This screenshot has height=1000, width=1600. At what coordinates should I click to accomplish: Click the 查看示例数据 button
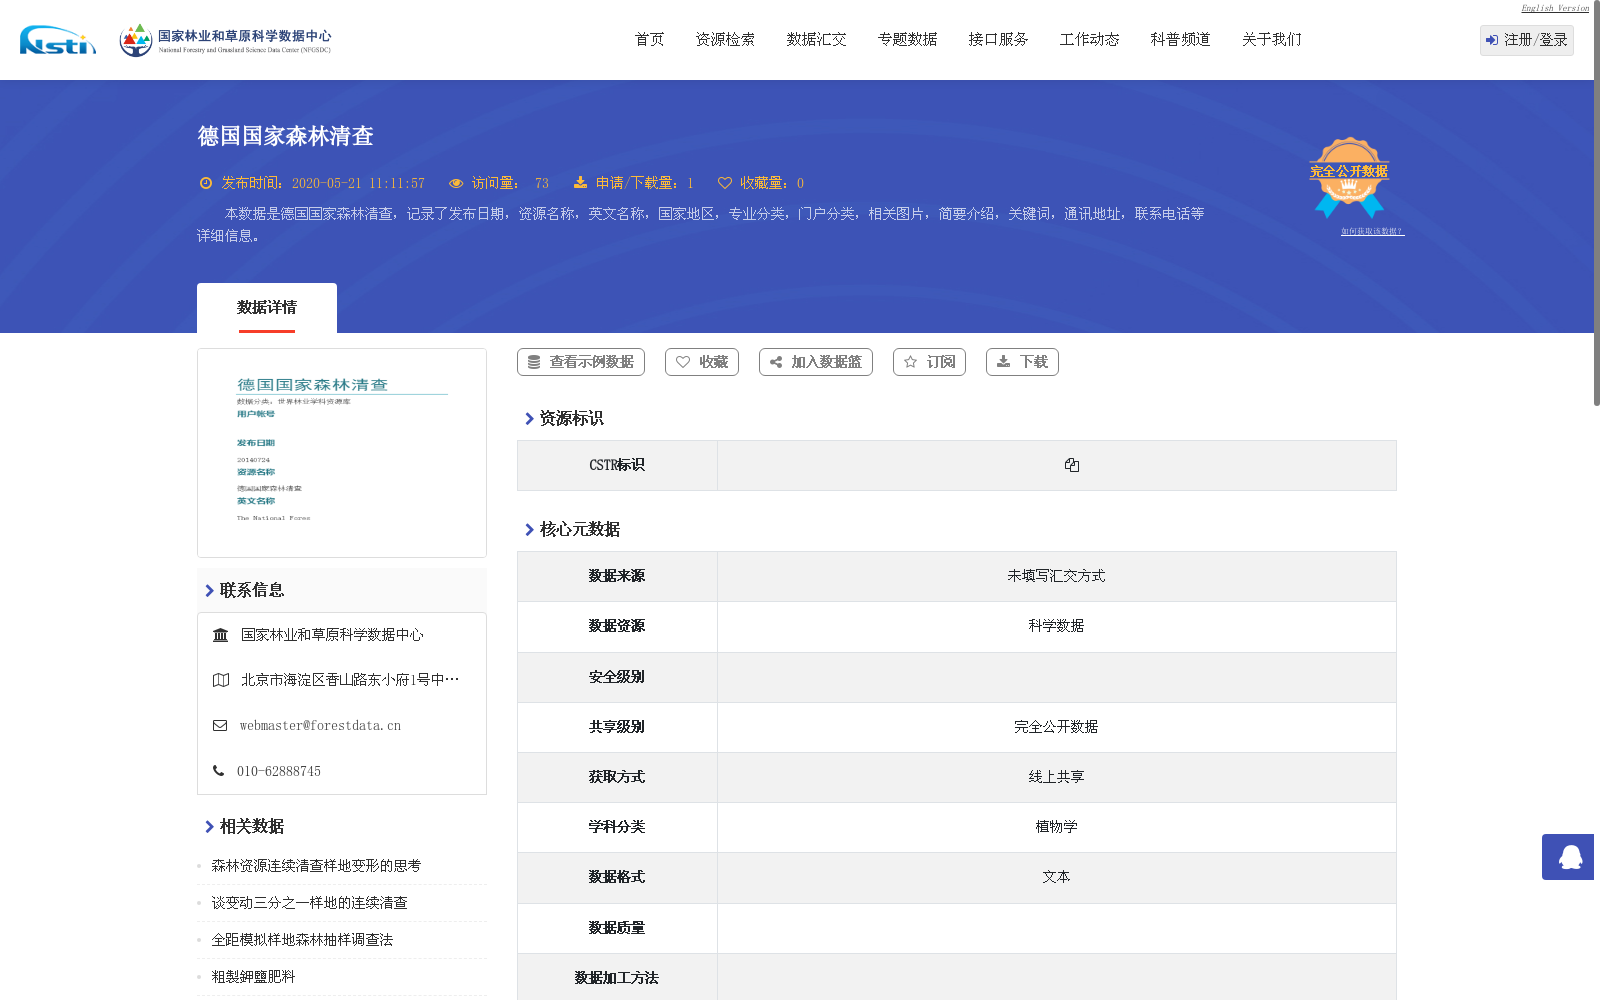click(581, 362)
